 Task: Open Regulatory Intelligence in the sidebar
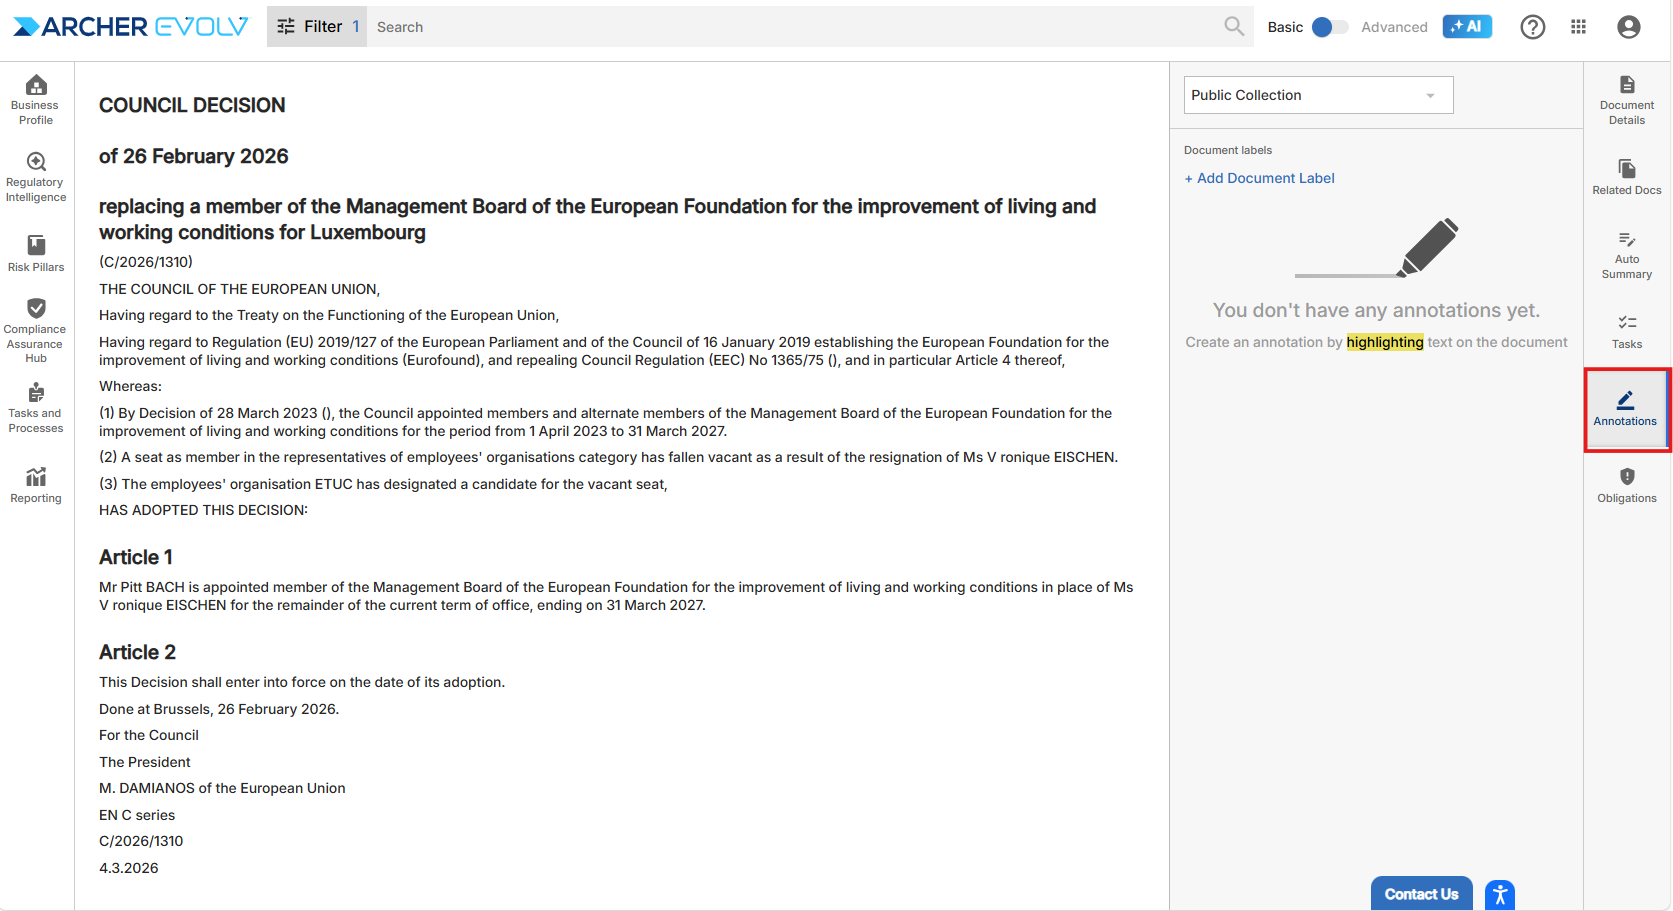click(x=36, y=177)
